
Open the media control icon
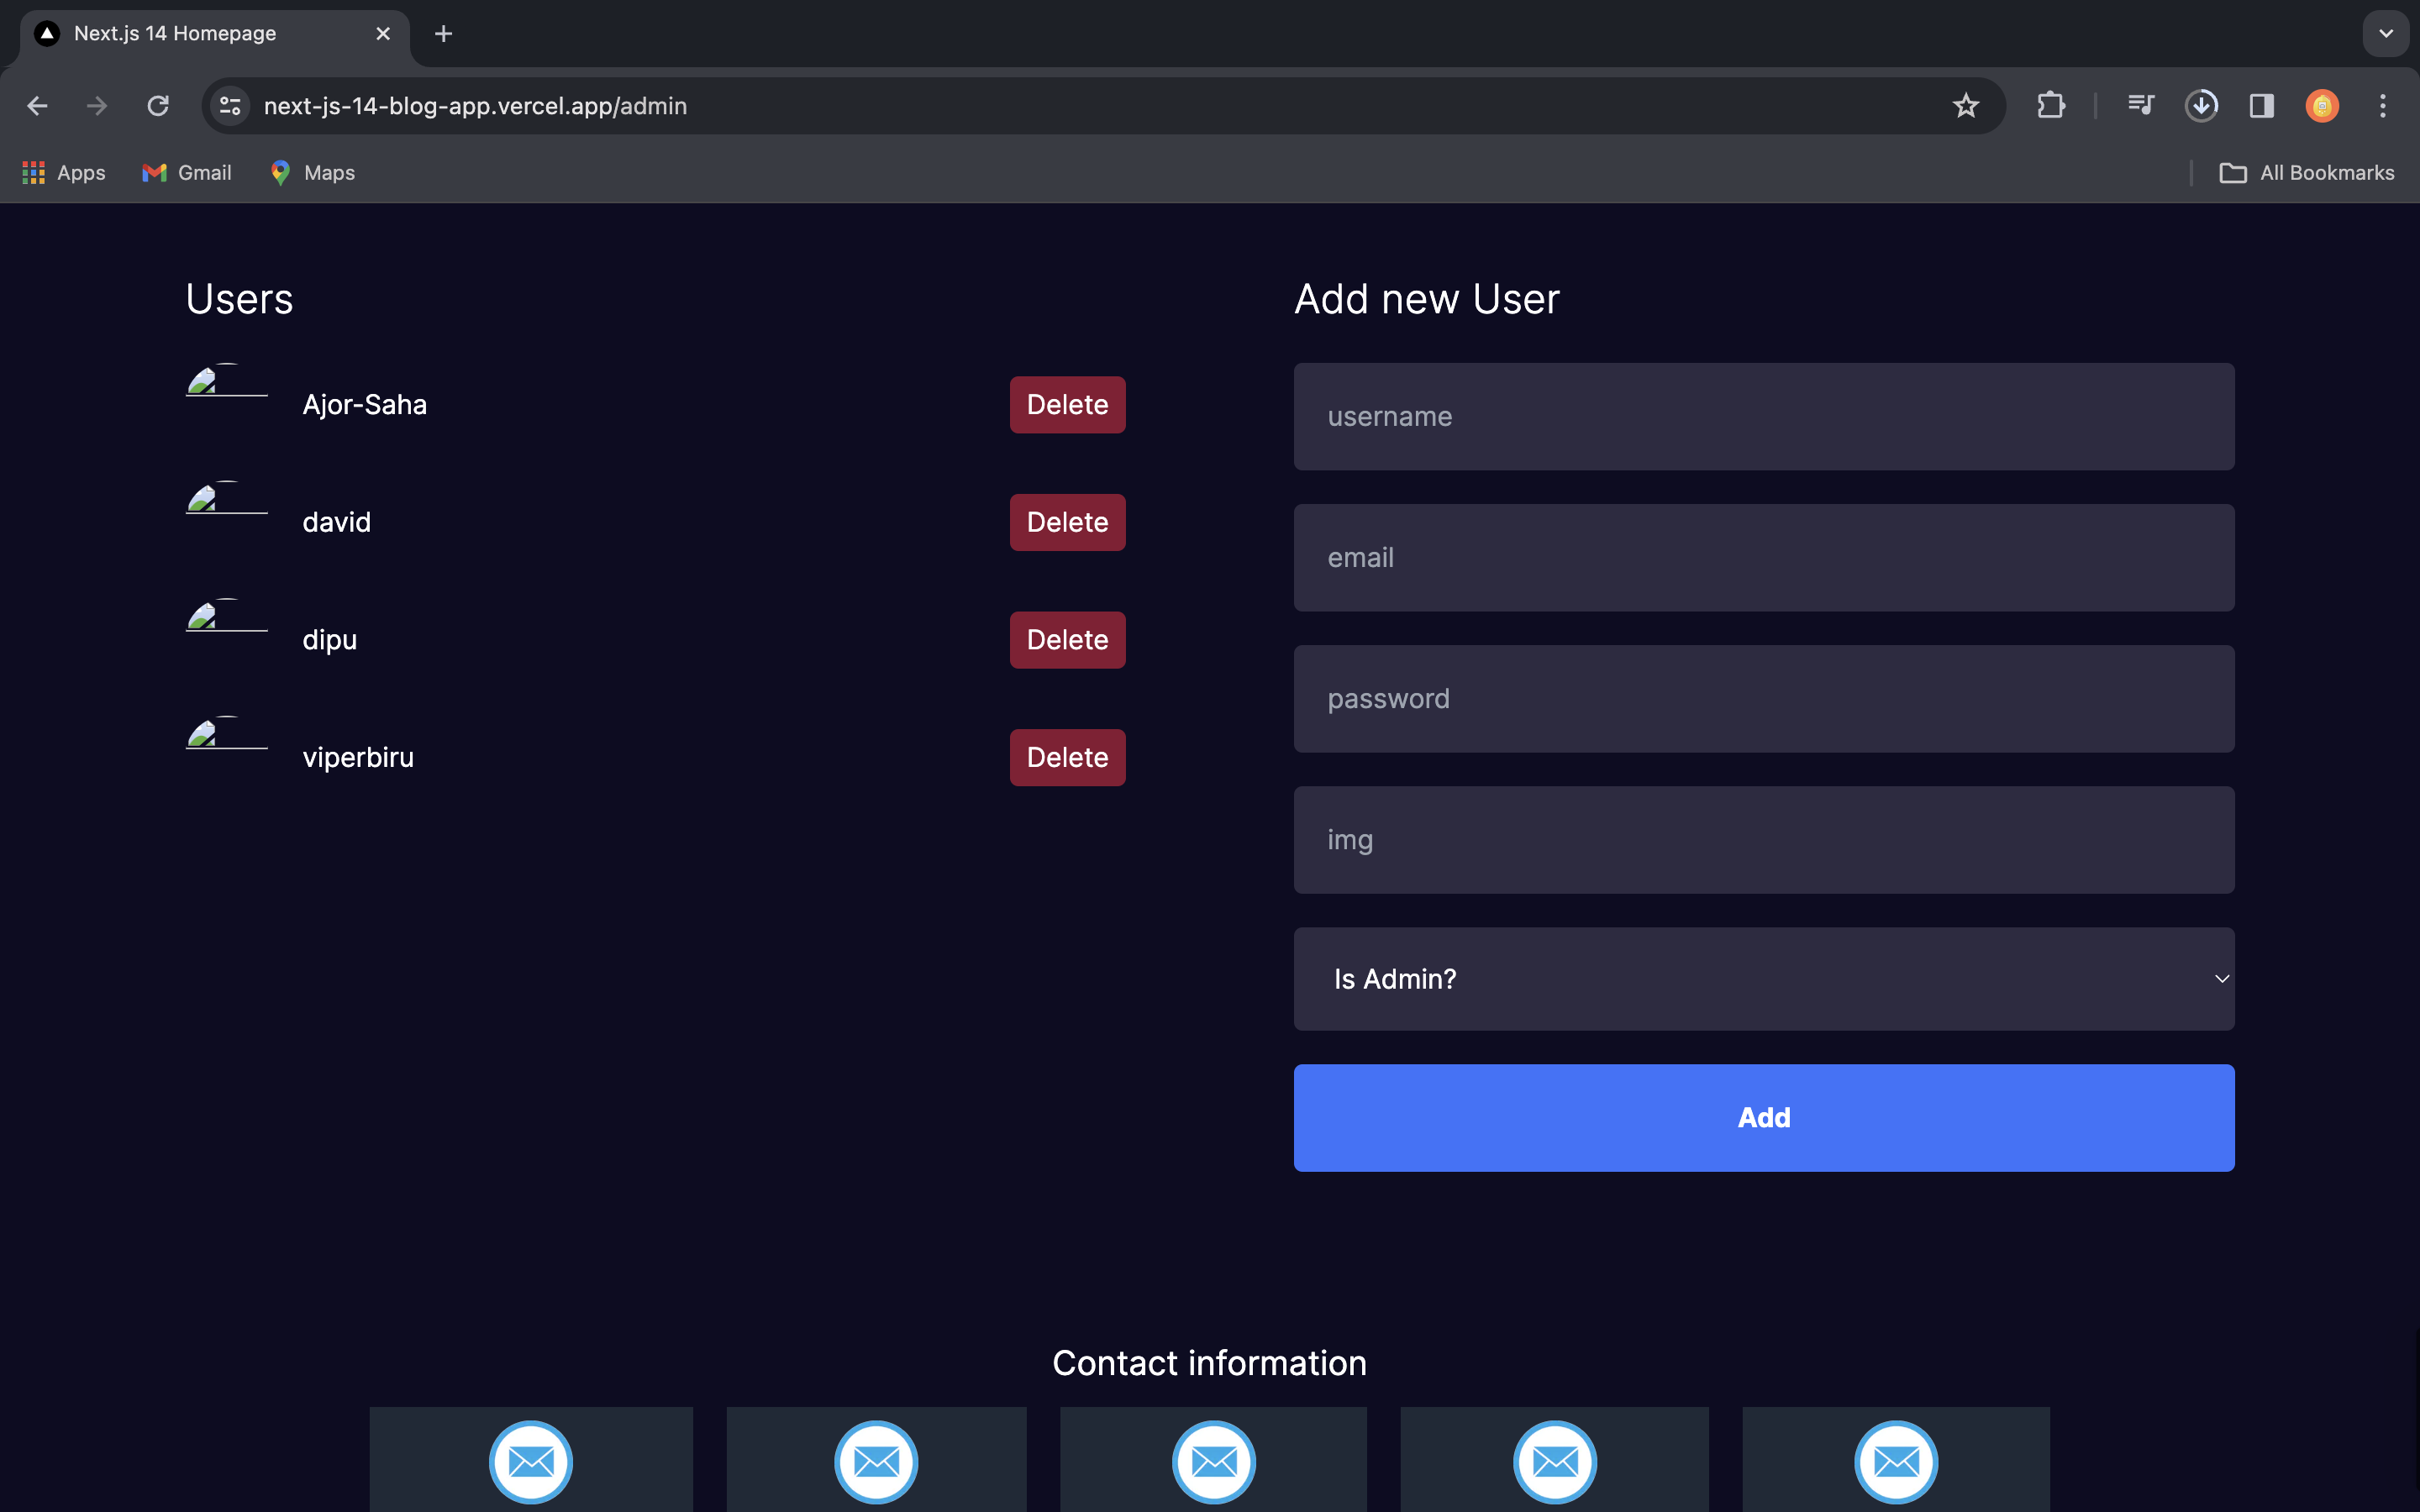pos(2140,106)
